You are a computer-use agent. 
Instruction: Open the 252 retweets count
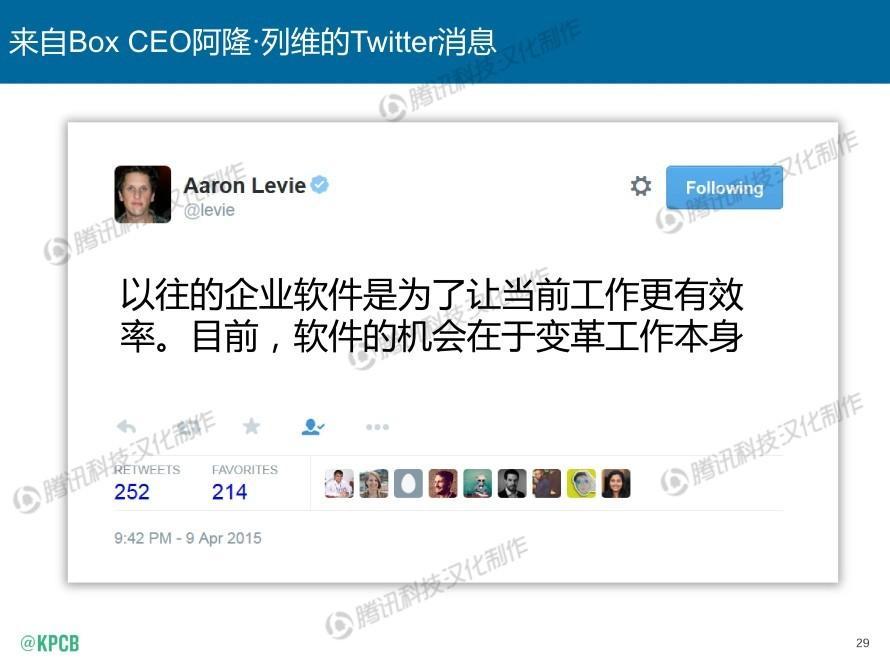pos(132,491)
